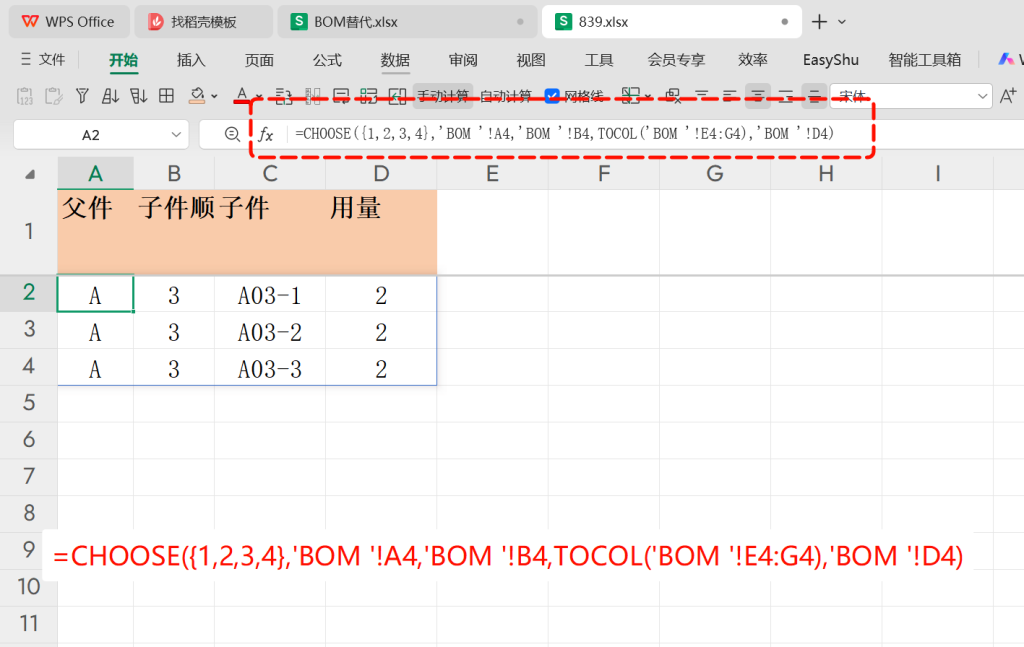Open the new tab plus icon
Image resolution: width=1024 pixels, height=647 pixels.
pyautogui.click(x=819, y=22)
